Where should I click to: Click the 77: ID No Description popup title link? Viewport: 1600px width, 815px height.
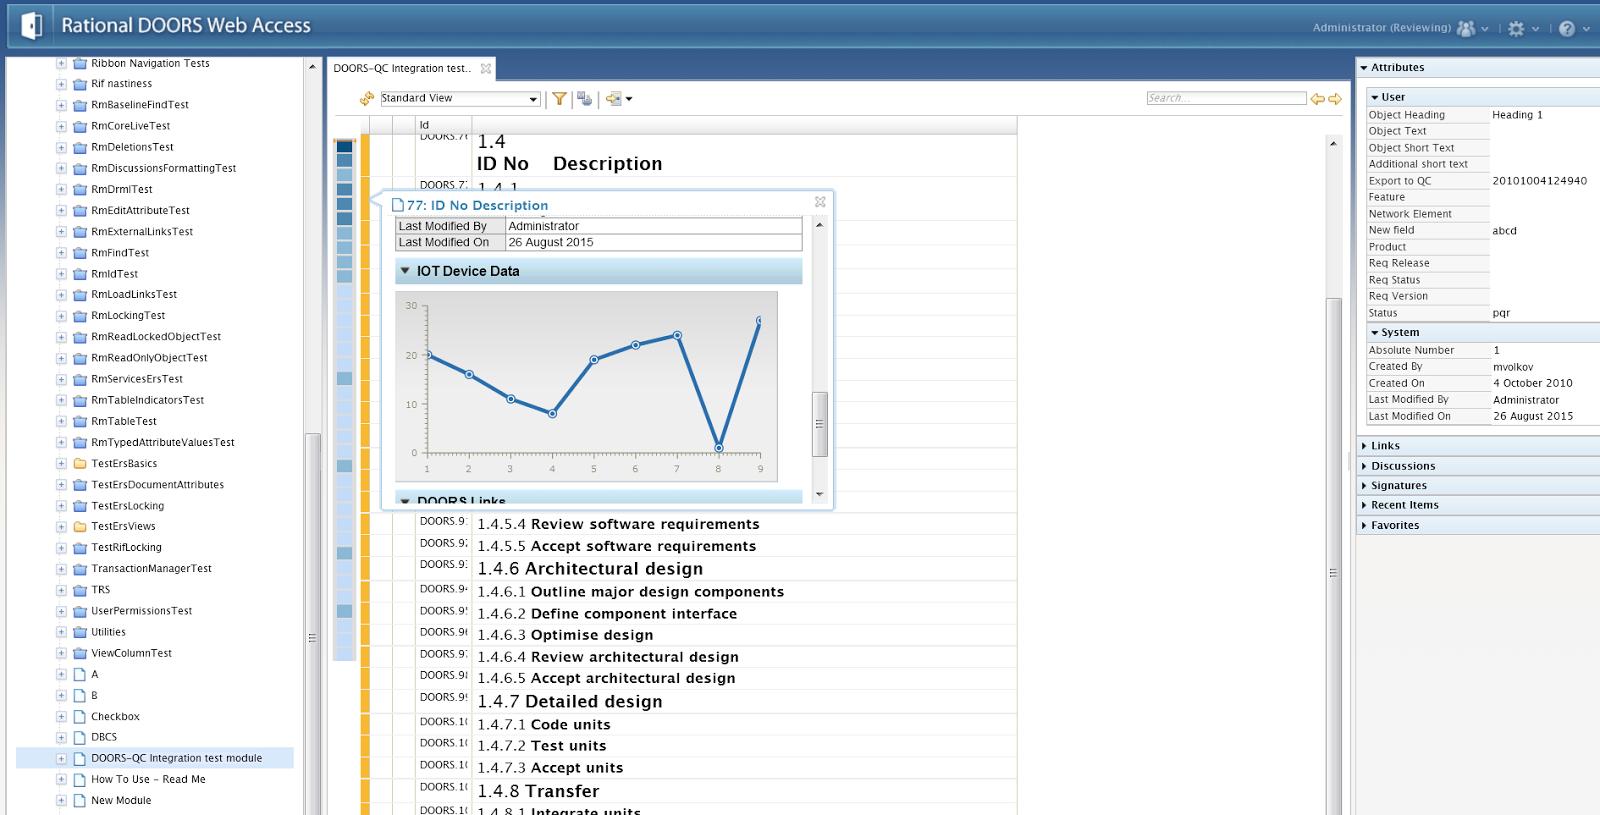point(477,205)
